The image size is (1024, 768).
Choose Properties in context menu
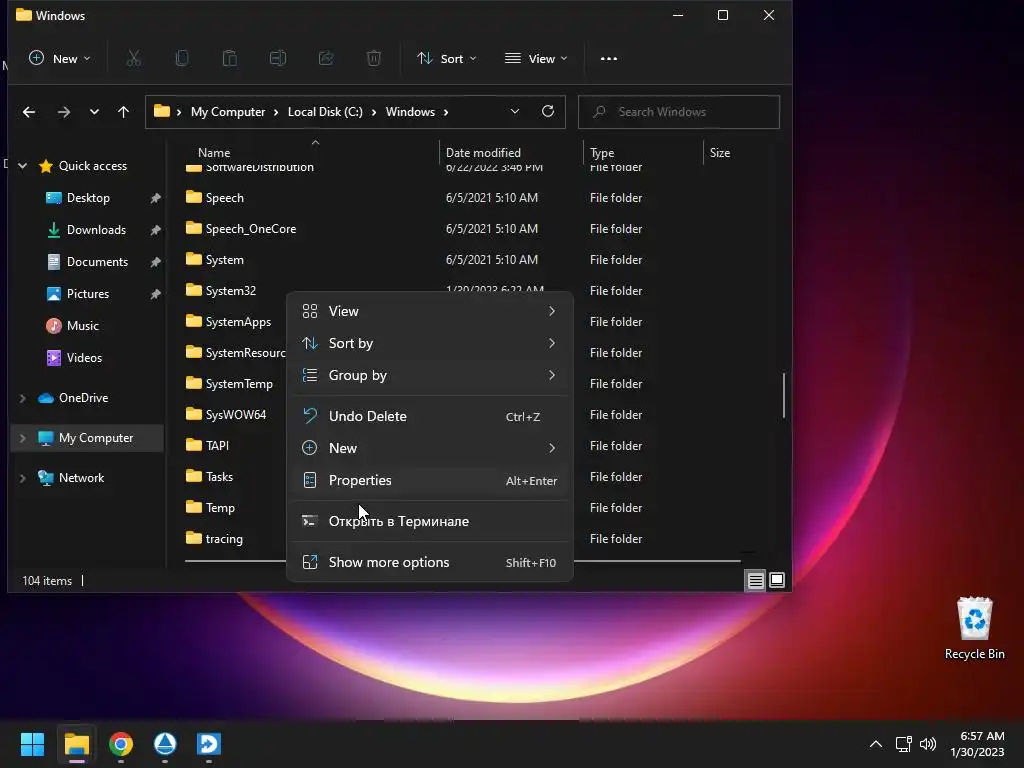tap(430, 480)
